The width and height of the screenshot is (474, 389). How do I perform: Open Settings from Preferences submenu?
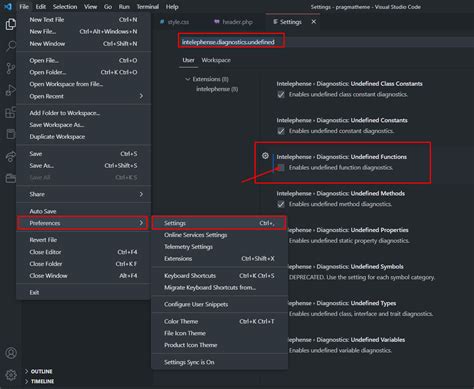[x=219, y=223]
